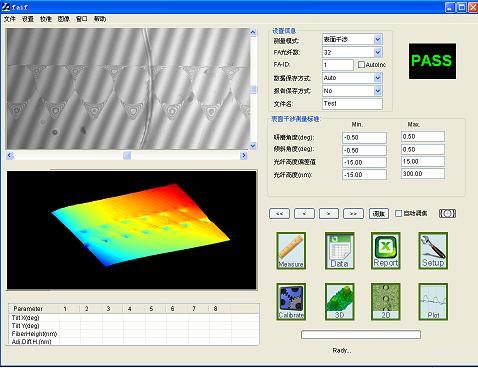Click the bracketed circle toggle icon
478x368 pixels.
[447, 213]
